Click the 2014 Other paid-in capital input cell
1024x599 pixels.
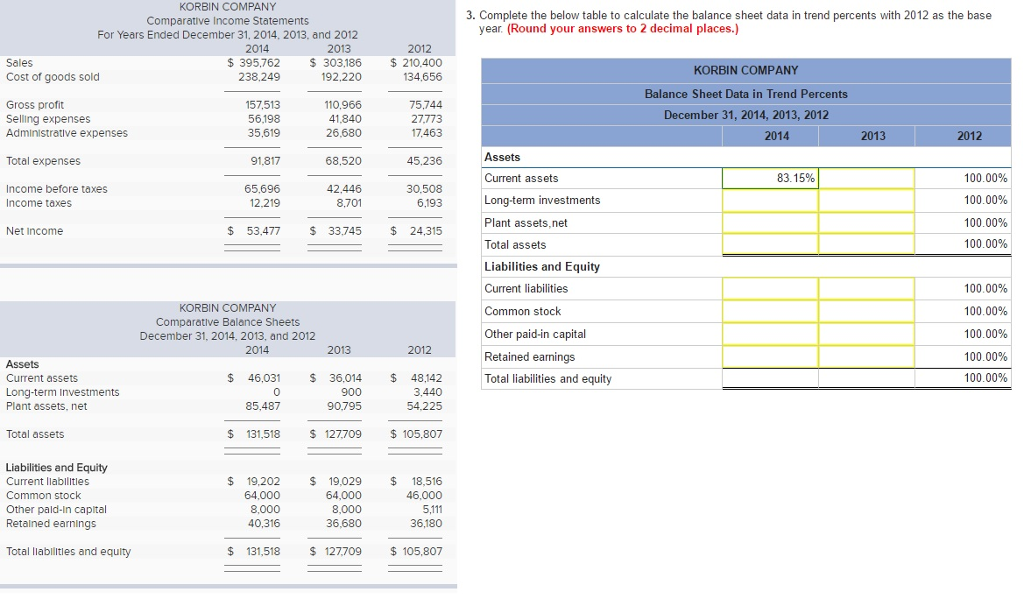pyautogui.click(x=770, y=334)
